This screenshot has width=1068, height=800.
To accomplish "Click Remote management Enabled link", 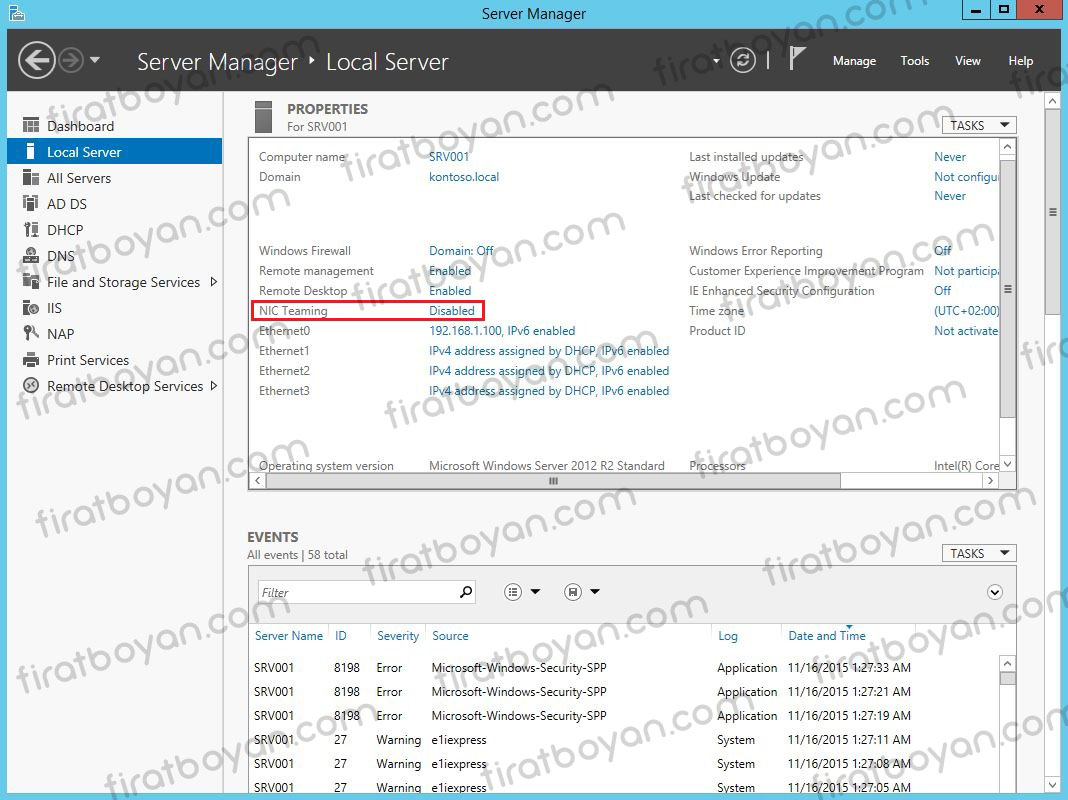I will (450, 270).
